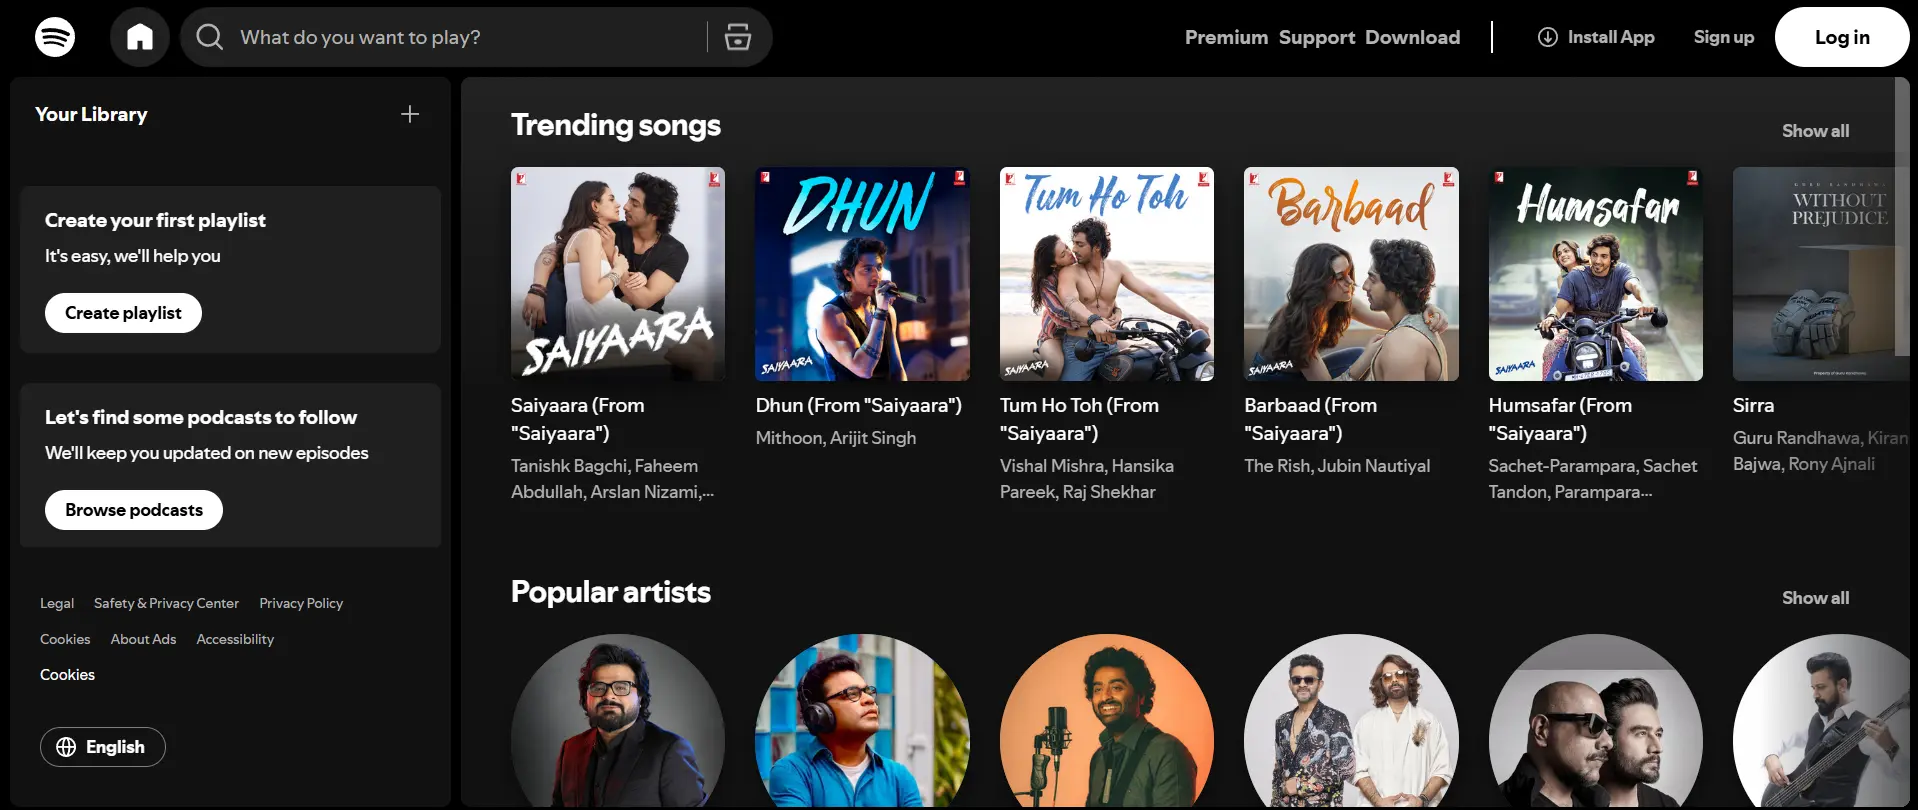1918x810 pixels.
Task: Open the Support link
Action: (1317, 37)
